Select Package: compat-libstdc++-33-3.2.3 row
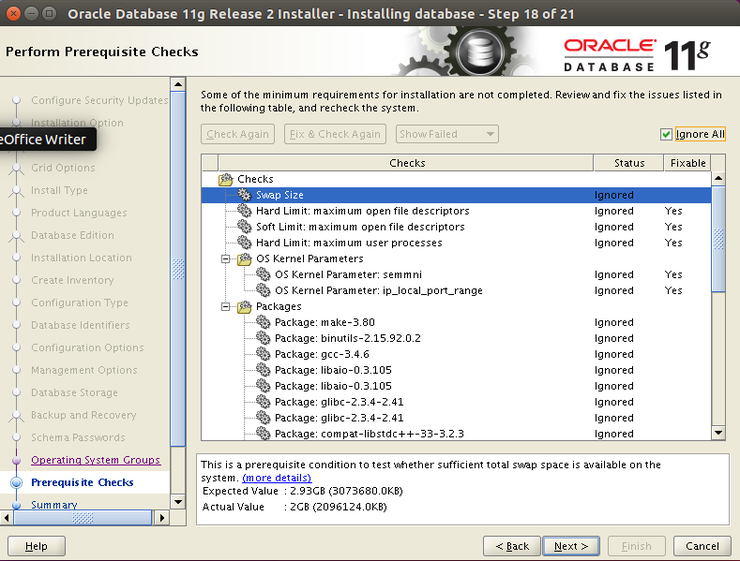740x561 pixels. pos(456,434)
